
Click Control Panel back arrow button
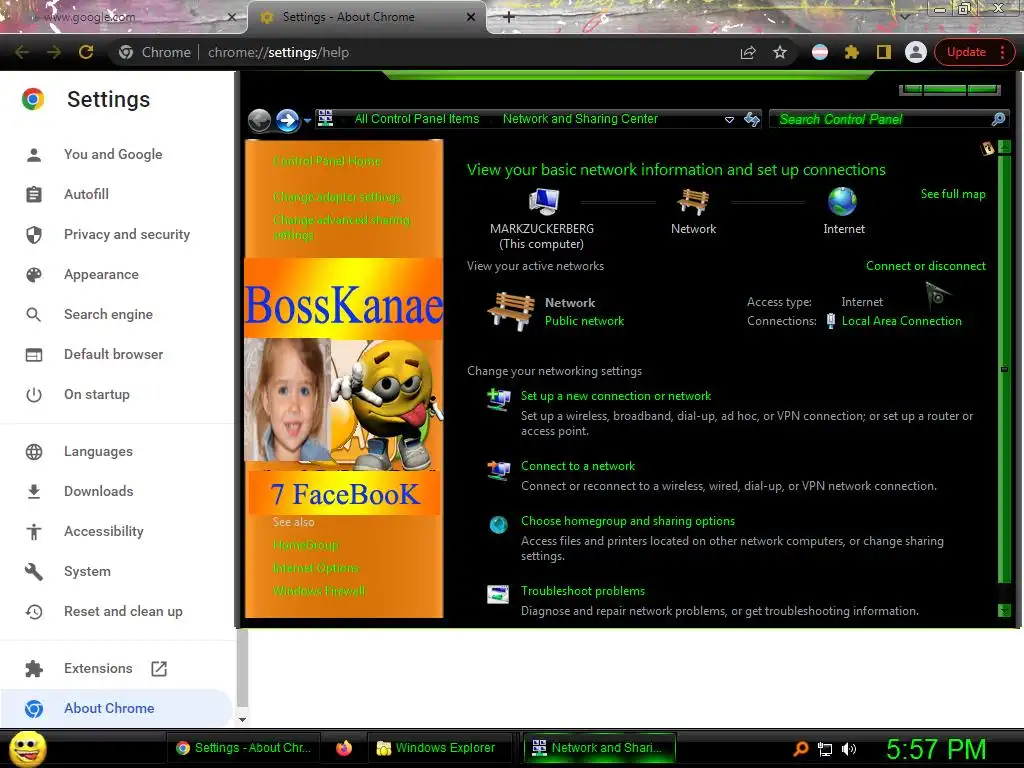[x=260, y=120]
